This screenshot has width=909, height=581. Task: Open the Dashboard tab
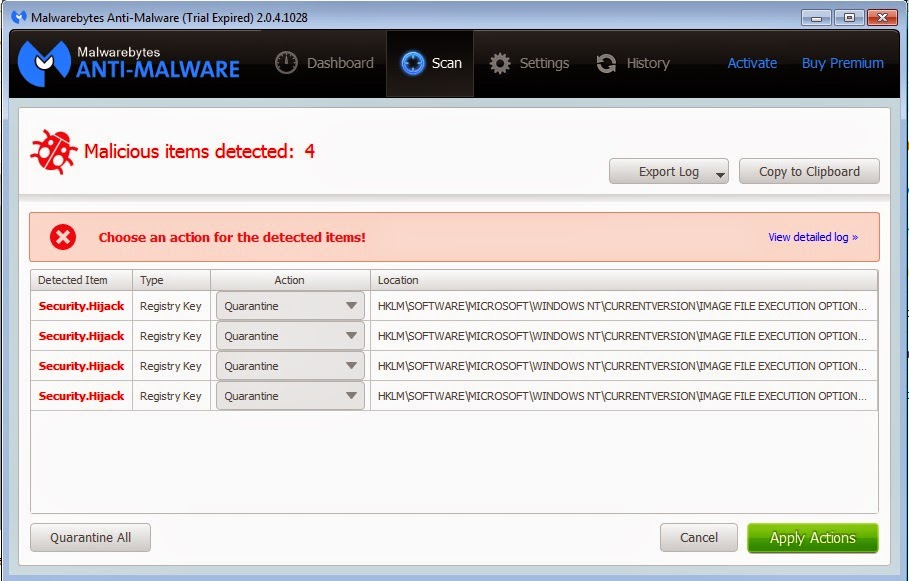click(x=325, y=63)
